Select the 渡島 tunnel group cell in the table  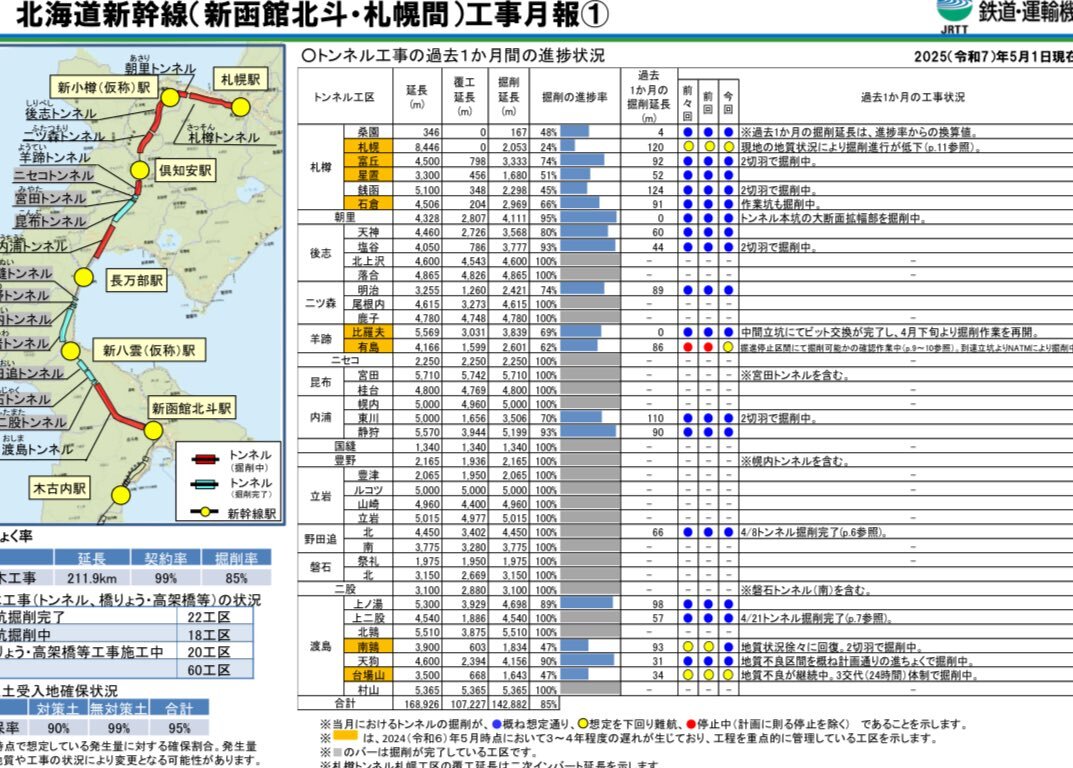(x=320, y=646)
